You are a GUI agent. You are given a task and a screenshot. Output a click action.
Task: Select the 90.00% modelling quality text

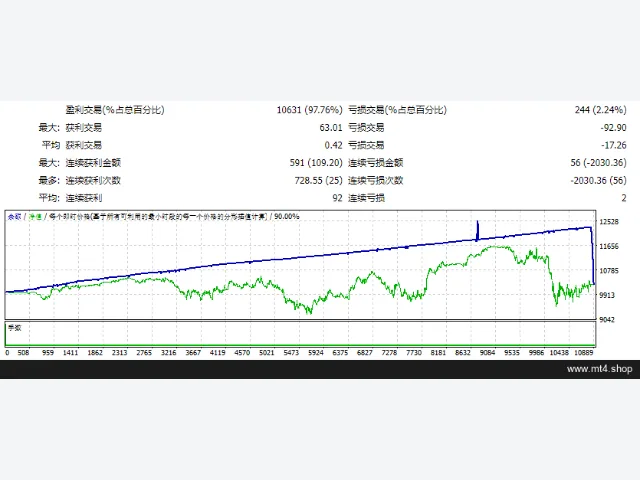click(287, 216)
